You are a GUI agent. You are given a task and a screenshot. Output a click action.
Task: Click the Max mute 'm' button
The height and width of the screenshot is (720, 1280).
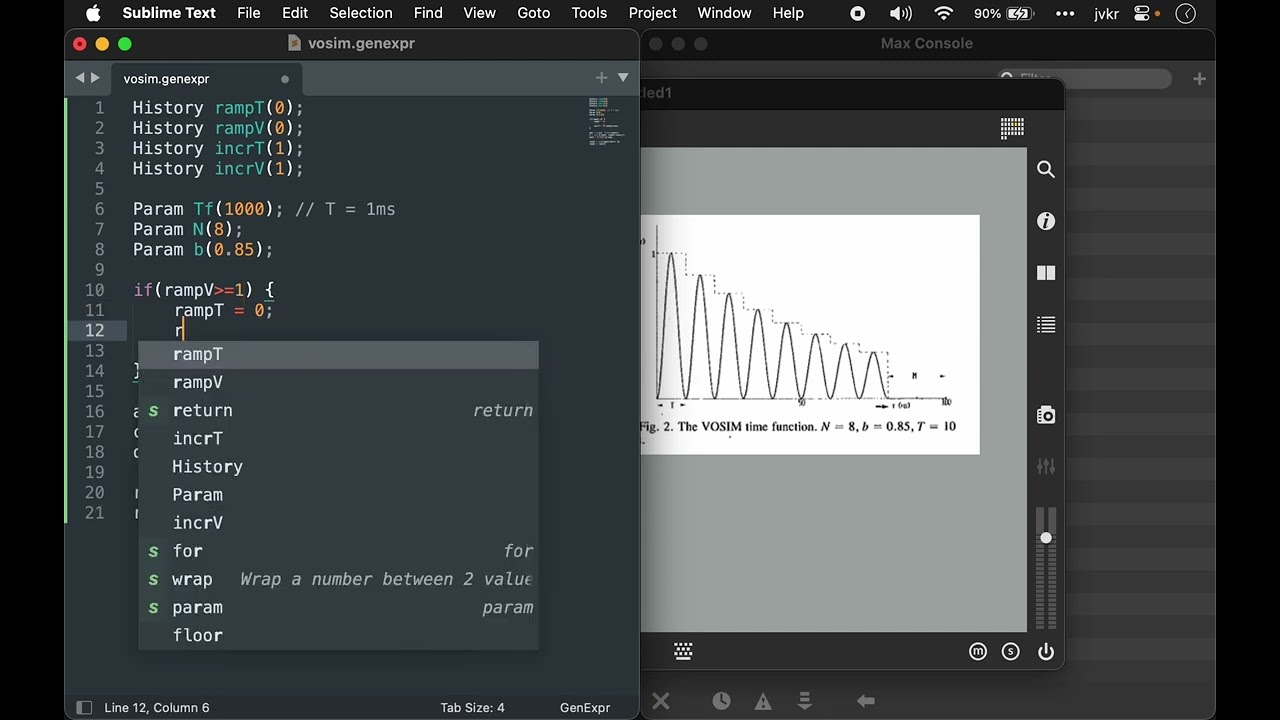(978, 652)
